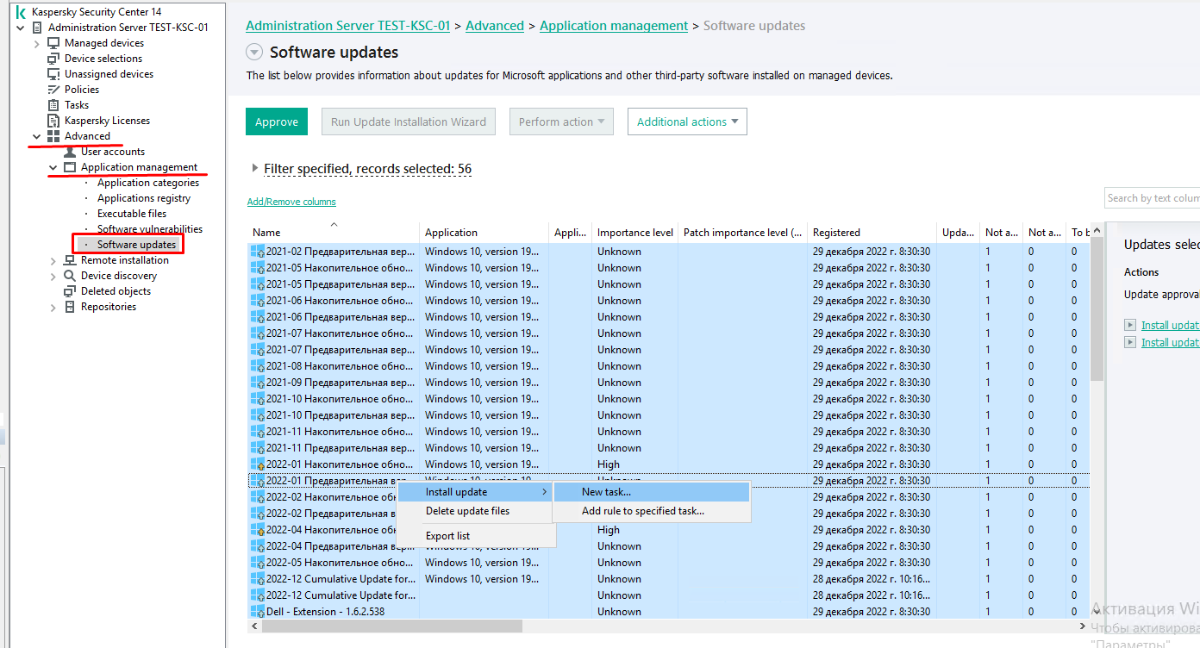Open the Add/Remove columns link
This screenshot has width=1200, height=648.
pos(291,202)
